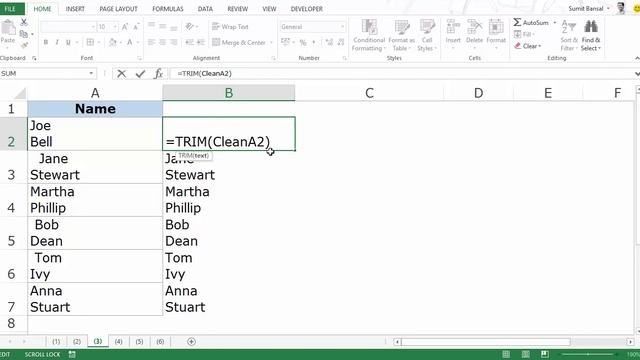Open Sort & Filter menu

pos(569,36)
